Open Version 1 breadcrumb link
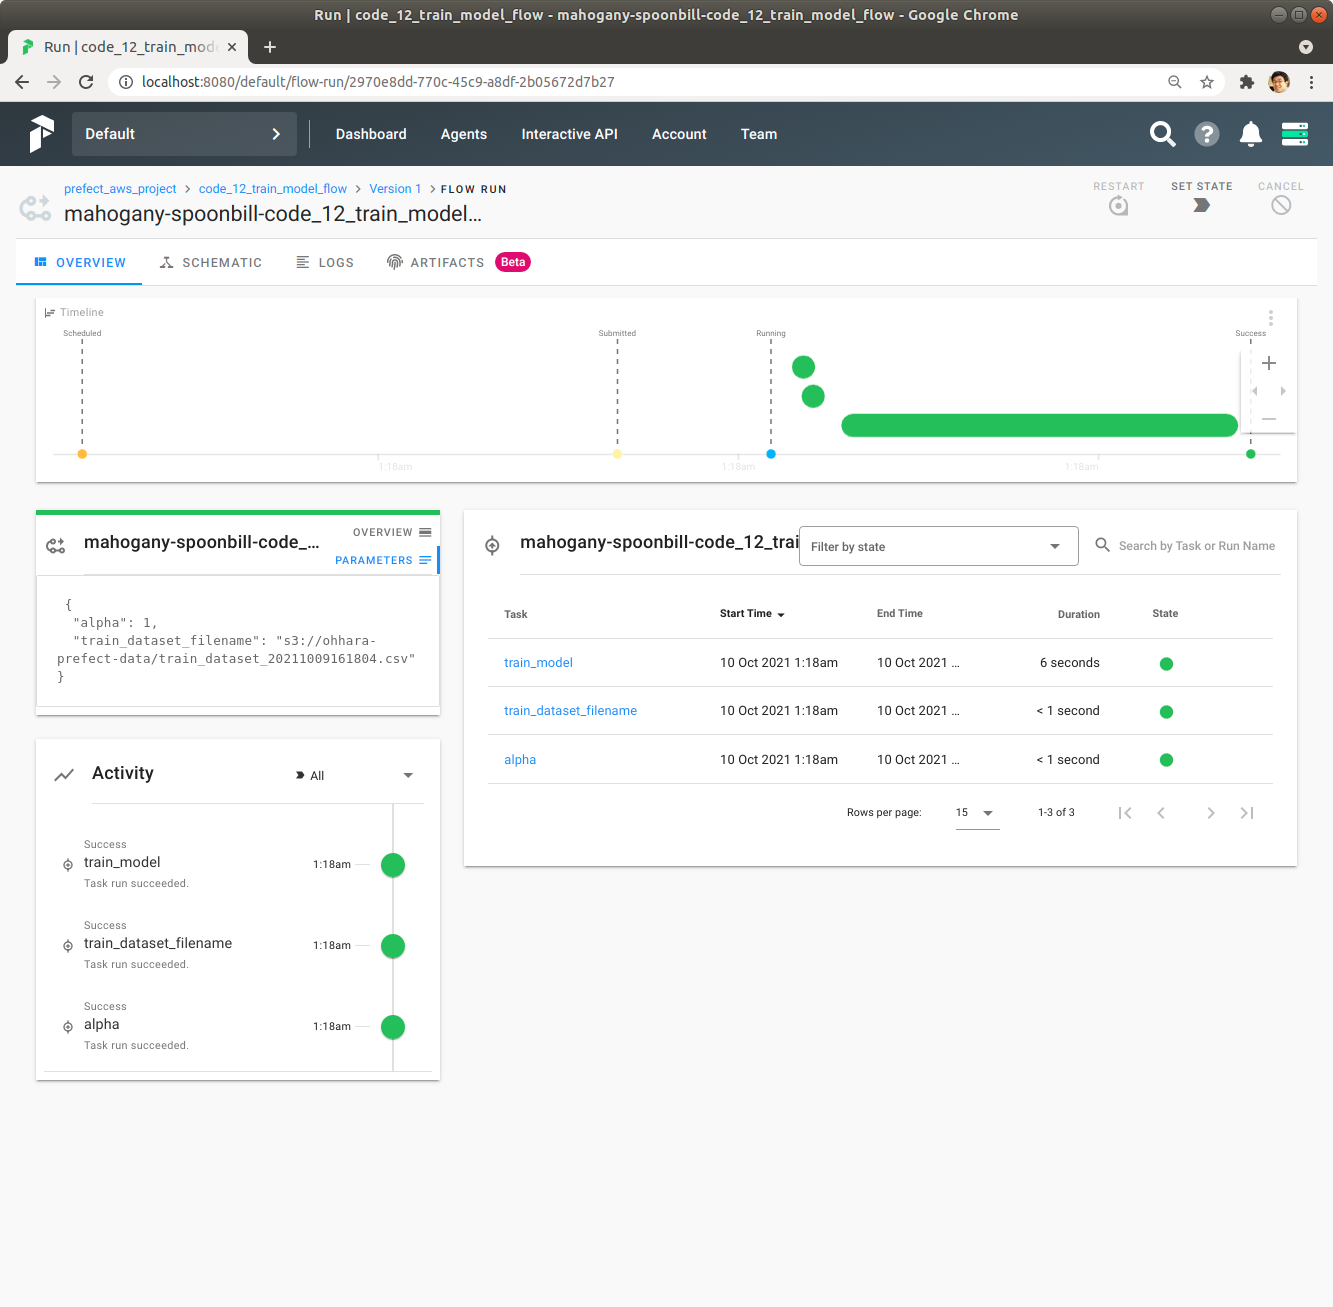The image size is (1333, 1307). 395,189
